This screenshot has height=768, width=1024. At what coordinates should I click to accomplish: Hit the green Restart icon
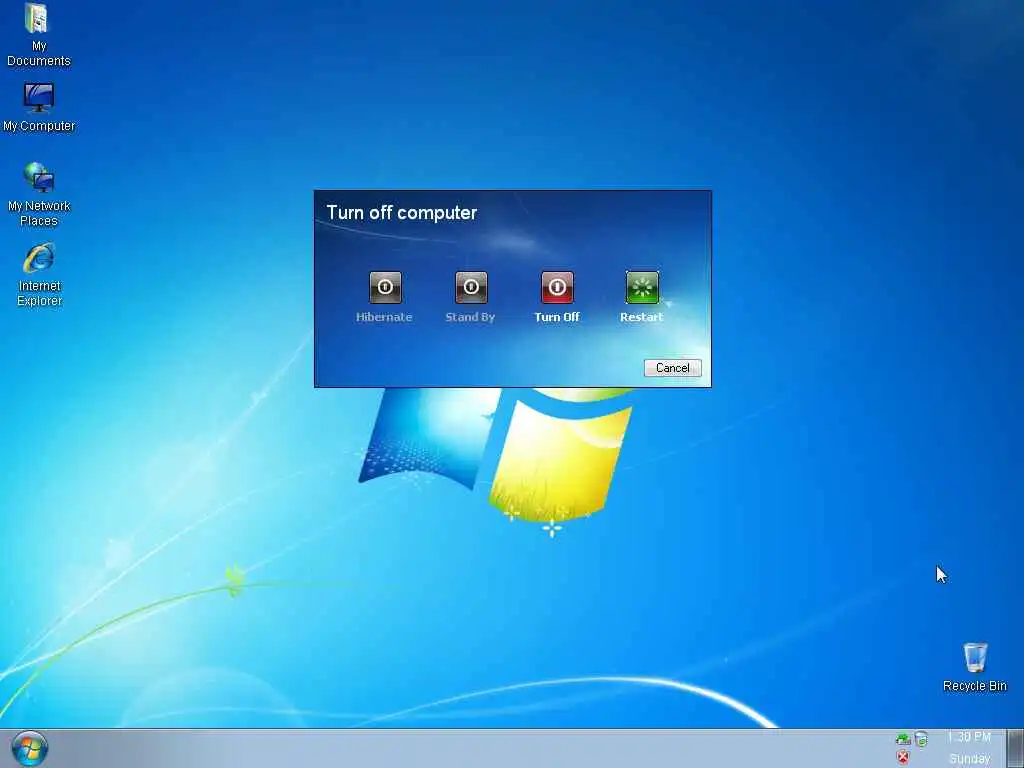(x=642, y=287)
